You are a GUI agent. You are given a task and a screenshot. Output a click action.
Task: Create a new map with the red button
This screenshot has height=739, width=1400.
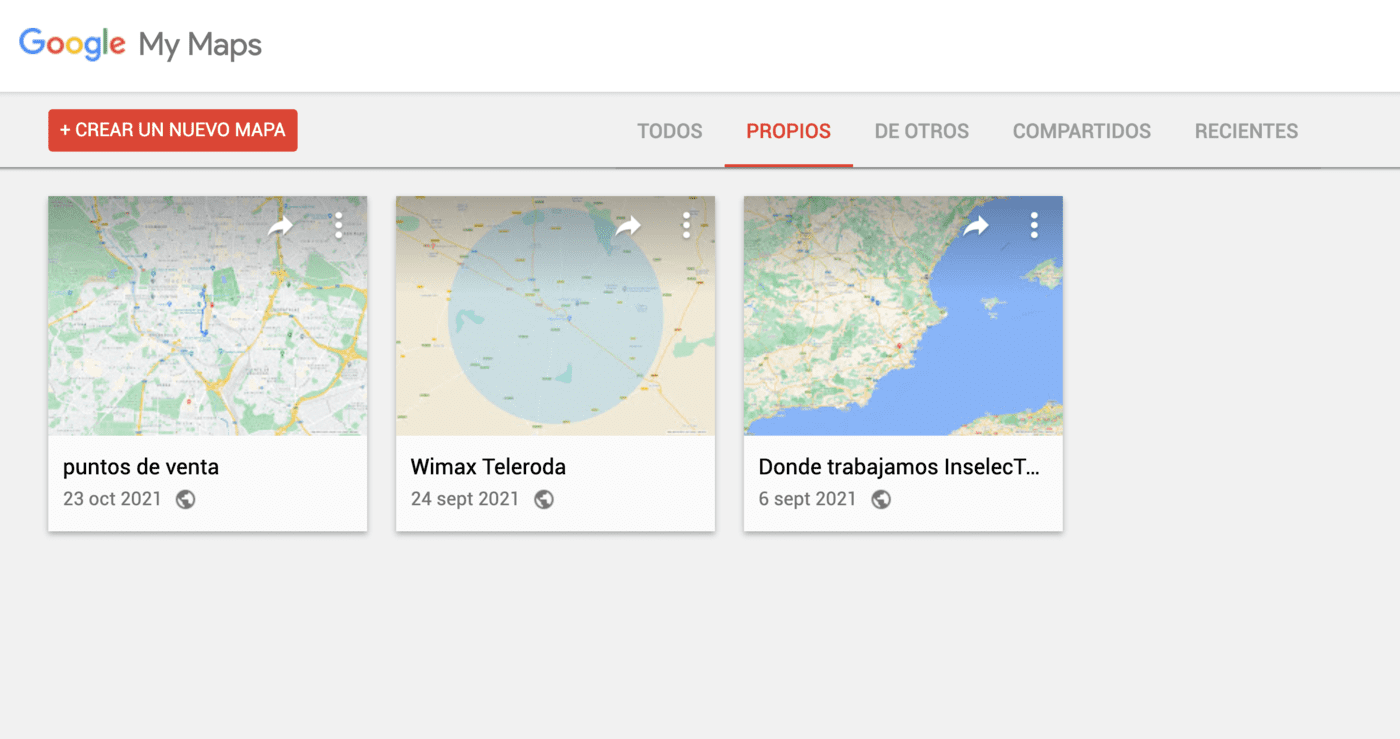pyautogui.click(x=173, y=130)
